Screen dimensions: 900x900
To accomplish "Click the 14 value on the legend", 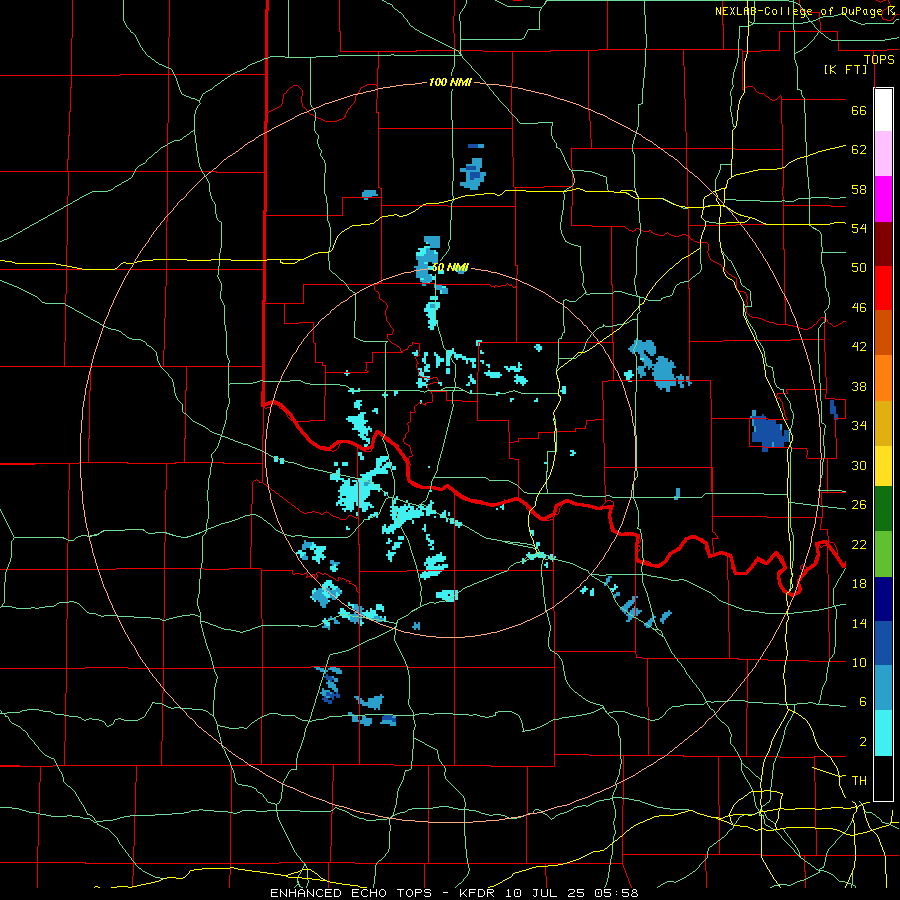I will click(x=859, y=623).
